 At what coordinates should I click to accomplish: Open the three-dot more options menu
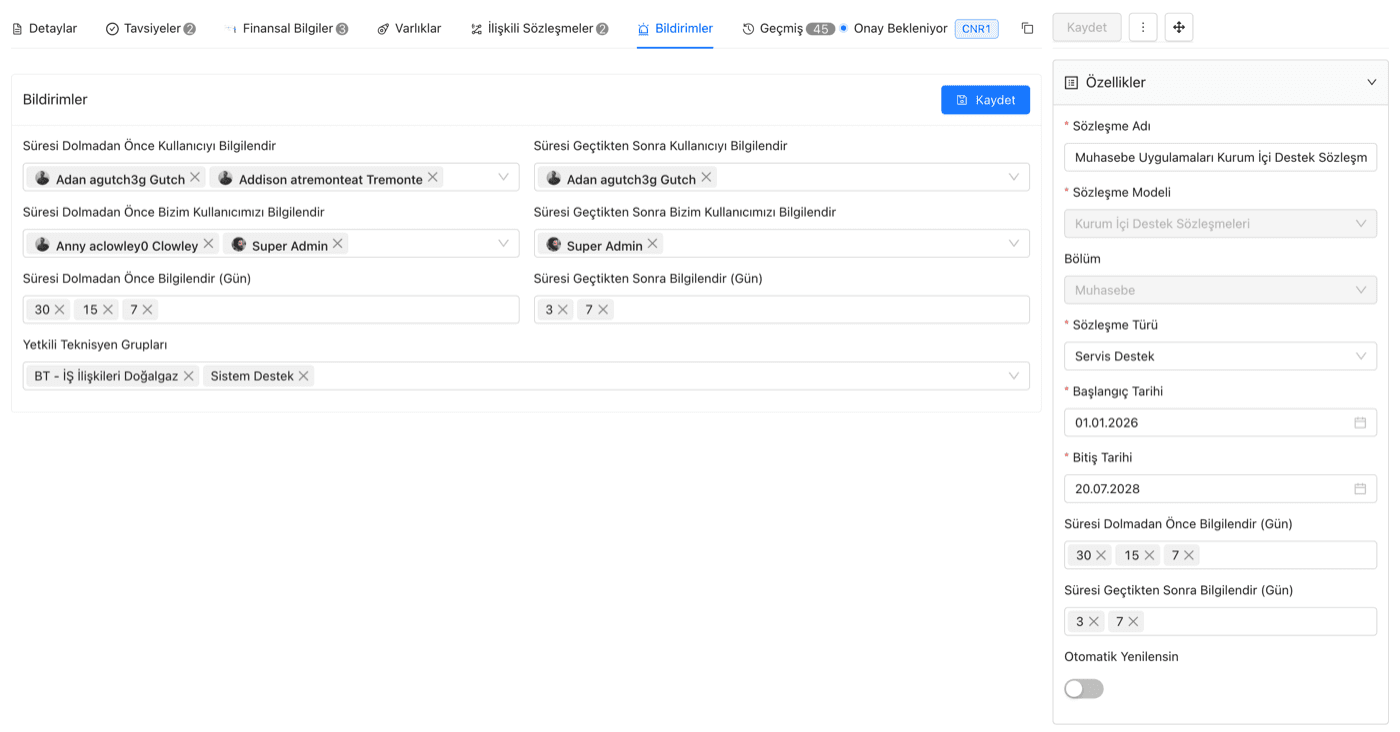click(x=1143, y=28)
